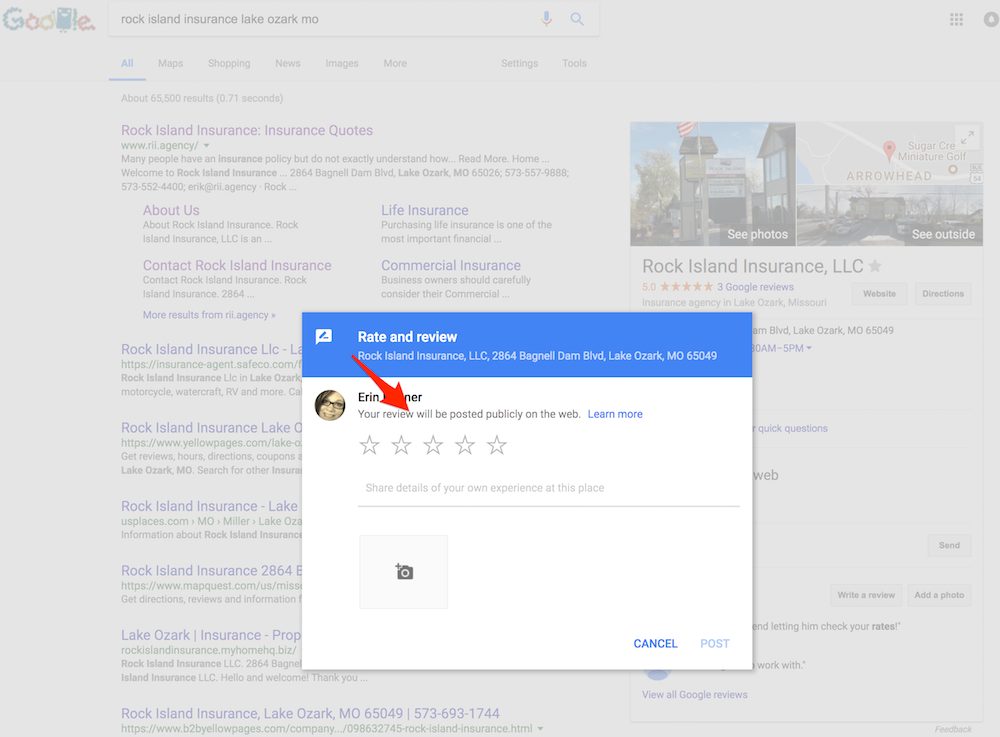Click Erin's profile picture in the dialog
This screenshot has width=1000, height=737.
click(330, 405)
